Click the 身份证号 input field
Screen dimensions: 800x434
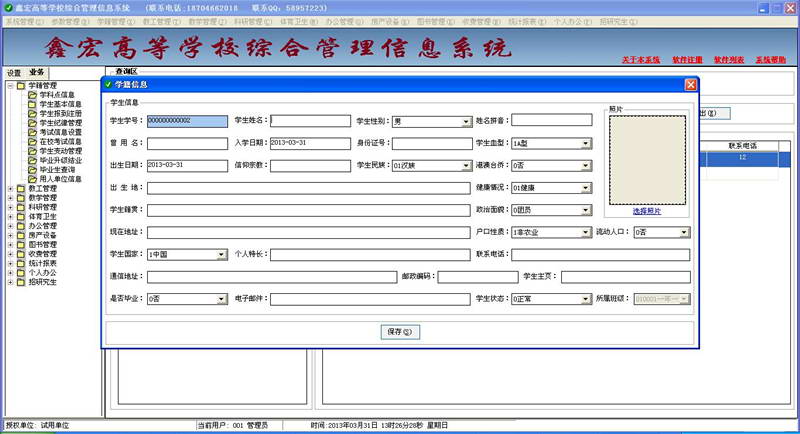coord(432,143)
